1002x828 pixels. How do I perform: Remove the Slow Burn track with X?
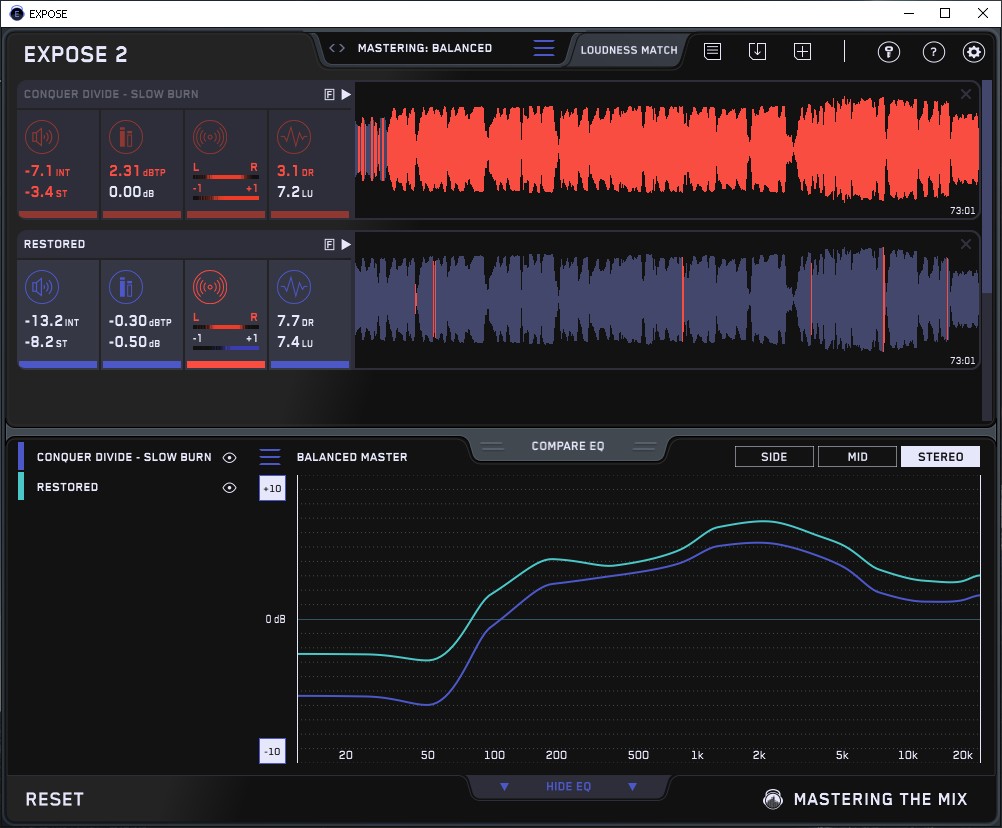[966, 95]
